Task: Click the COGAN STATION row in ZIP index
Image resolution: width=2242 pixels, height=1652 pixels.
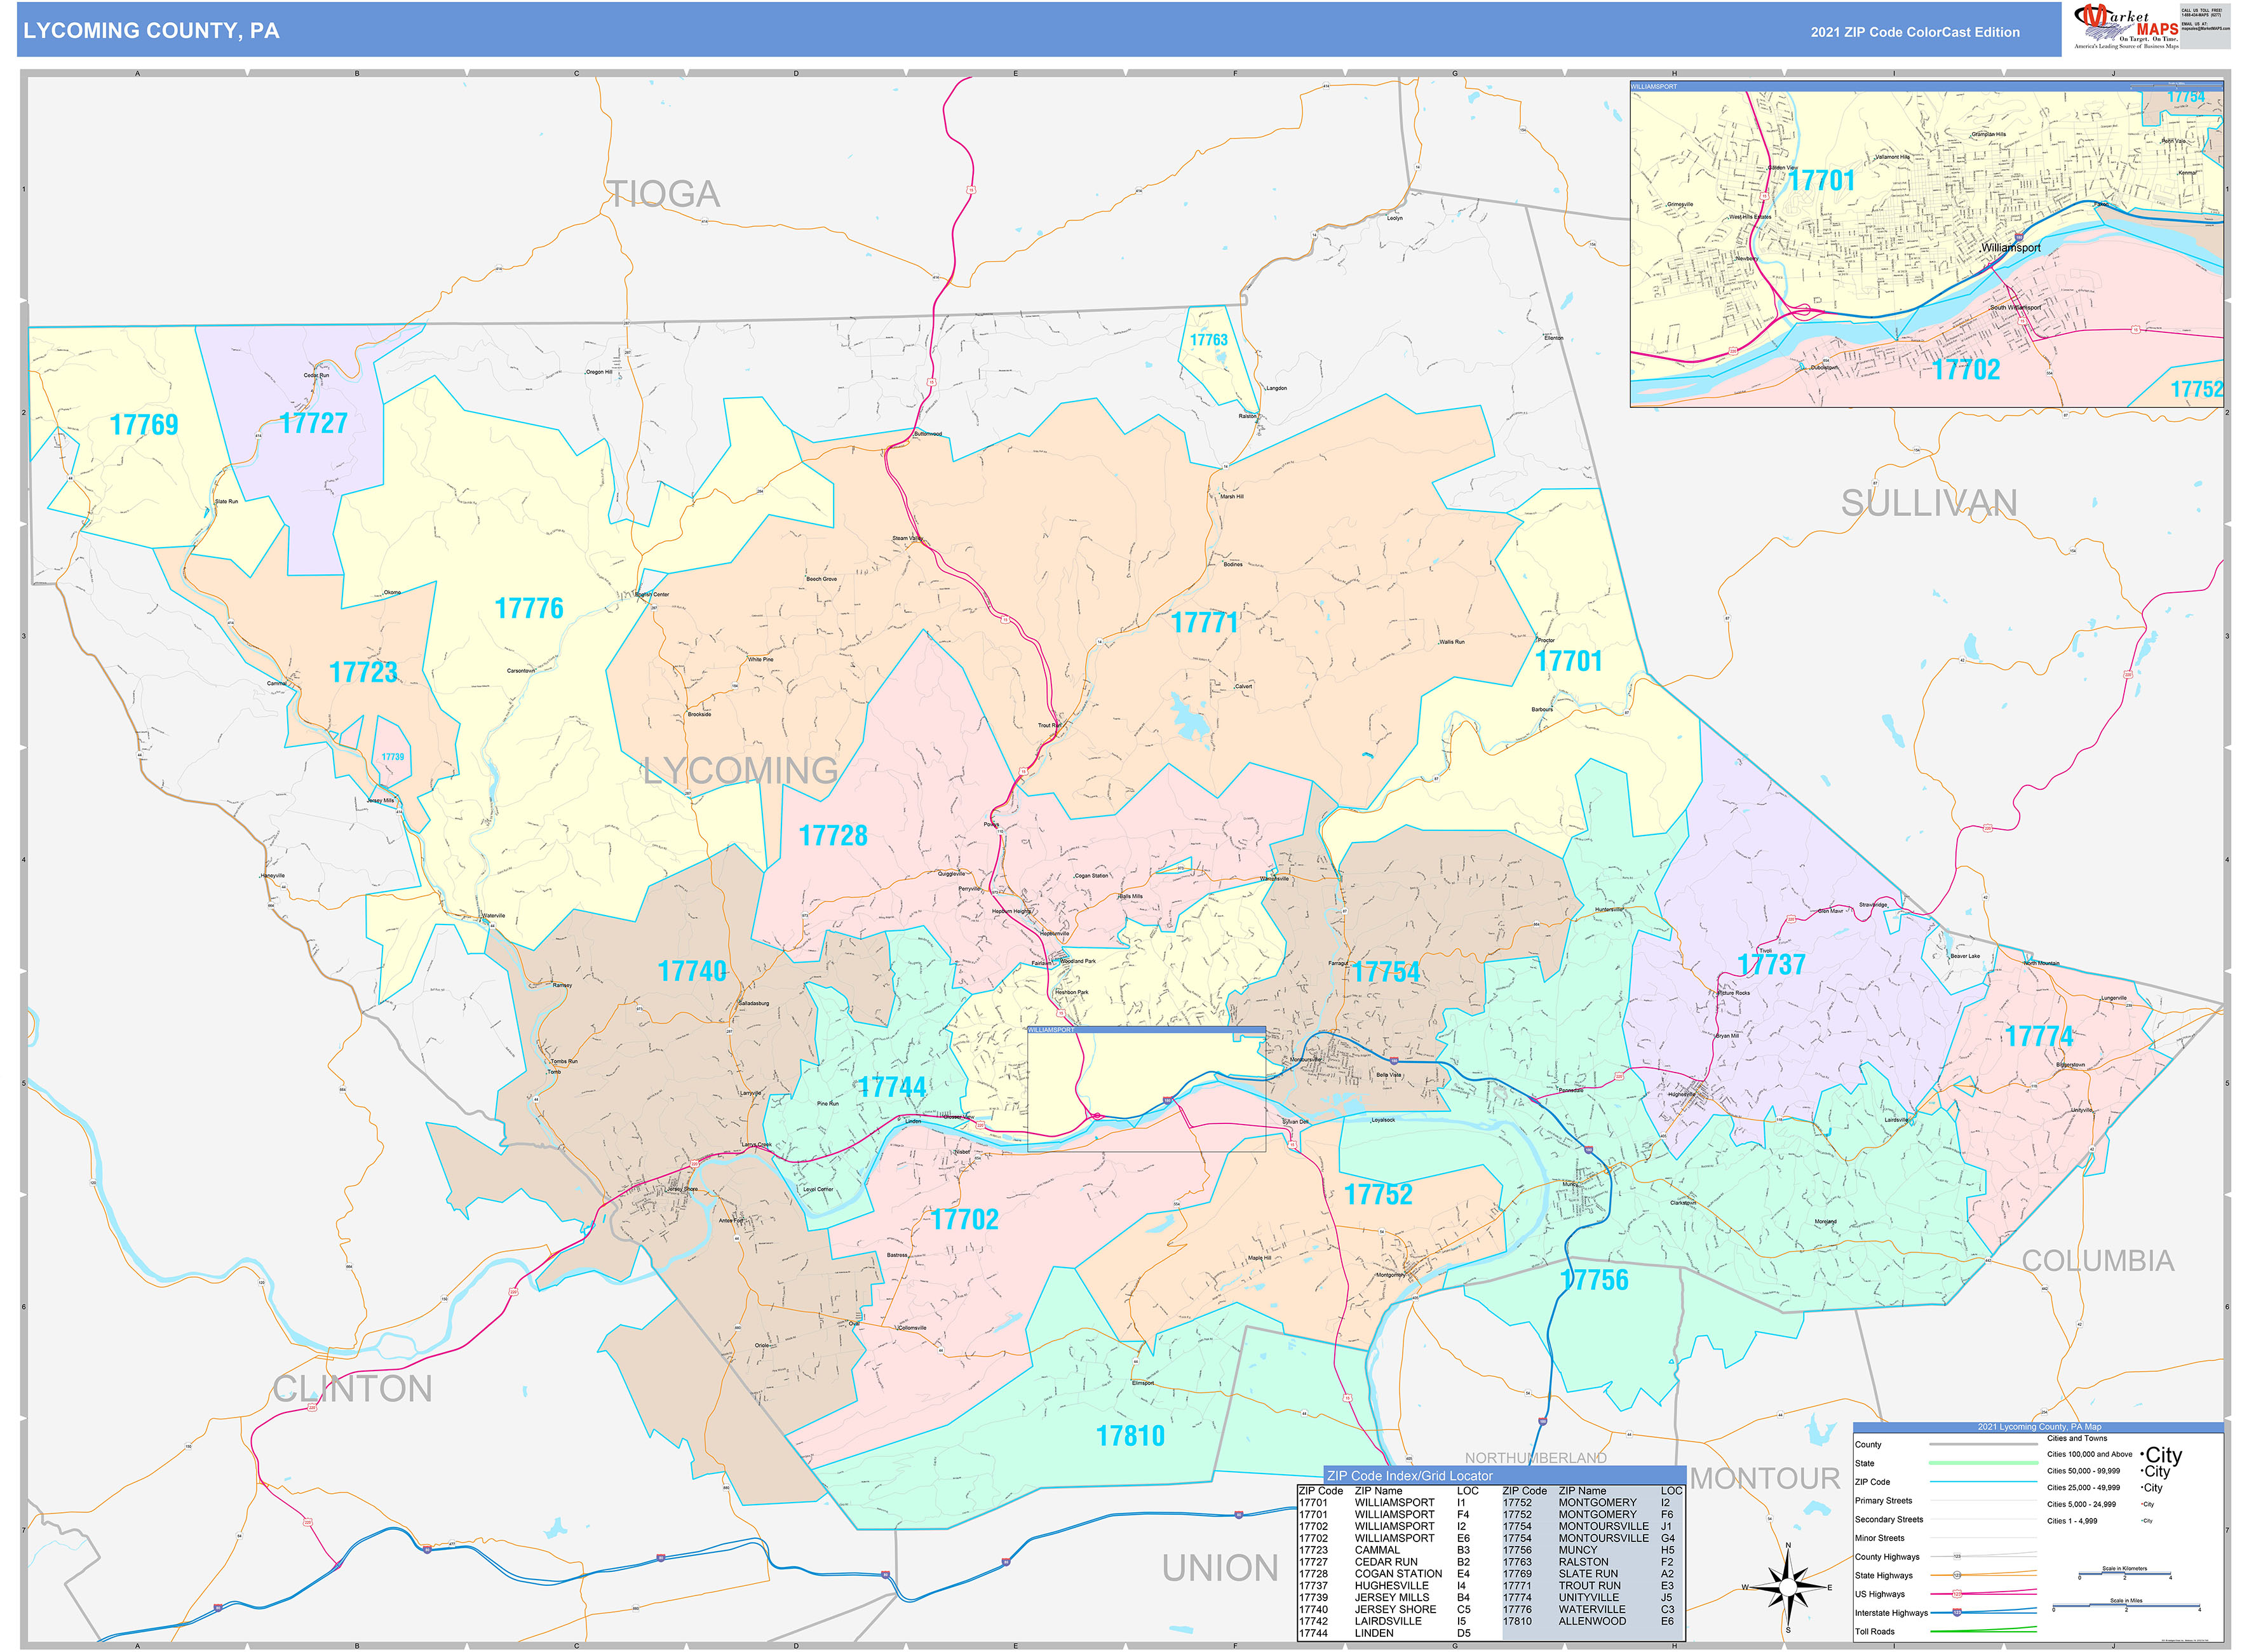Action: click(x=1384, y=1574)
